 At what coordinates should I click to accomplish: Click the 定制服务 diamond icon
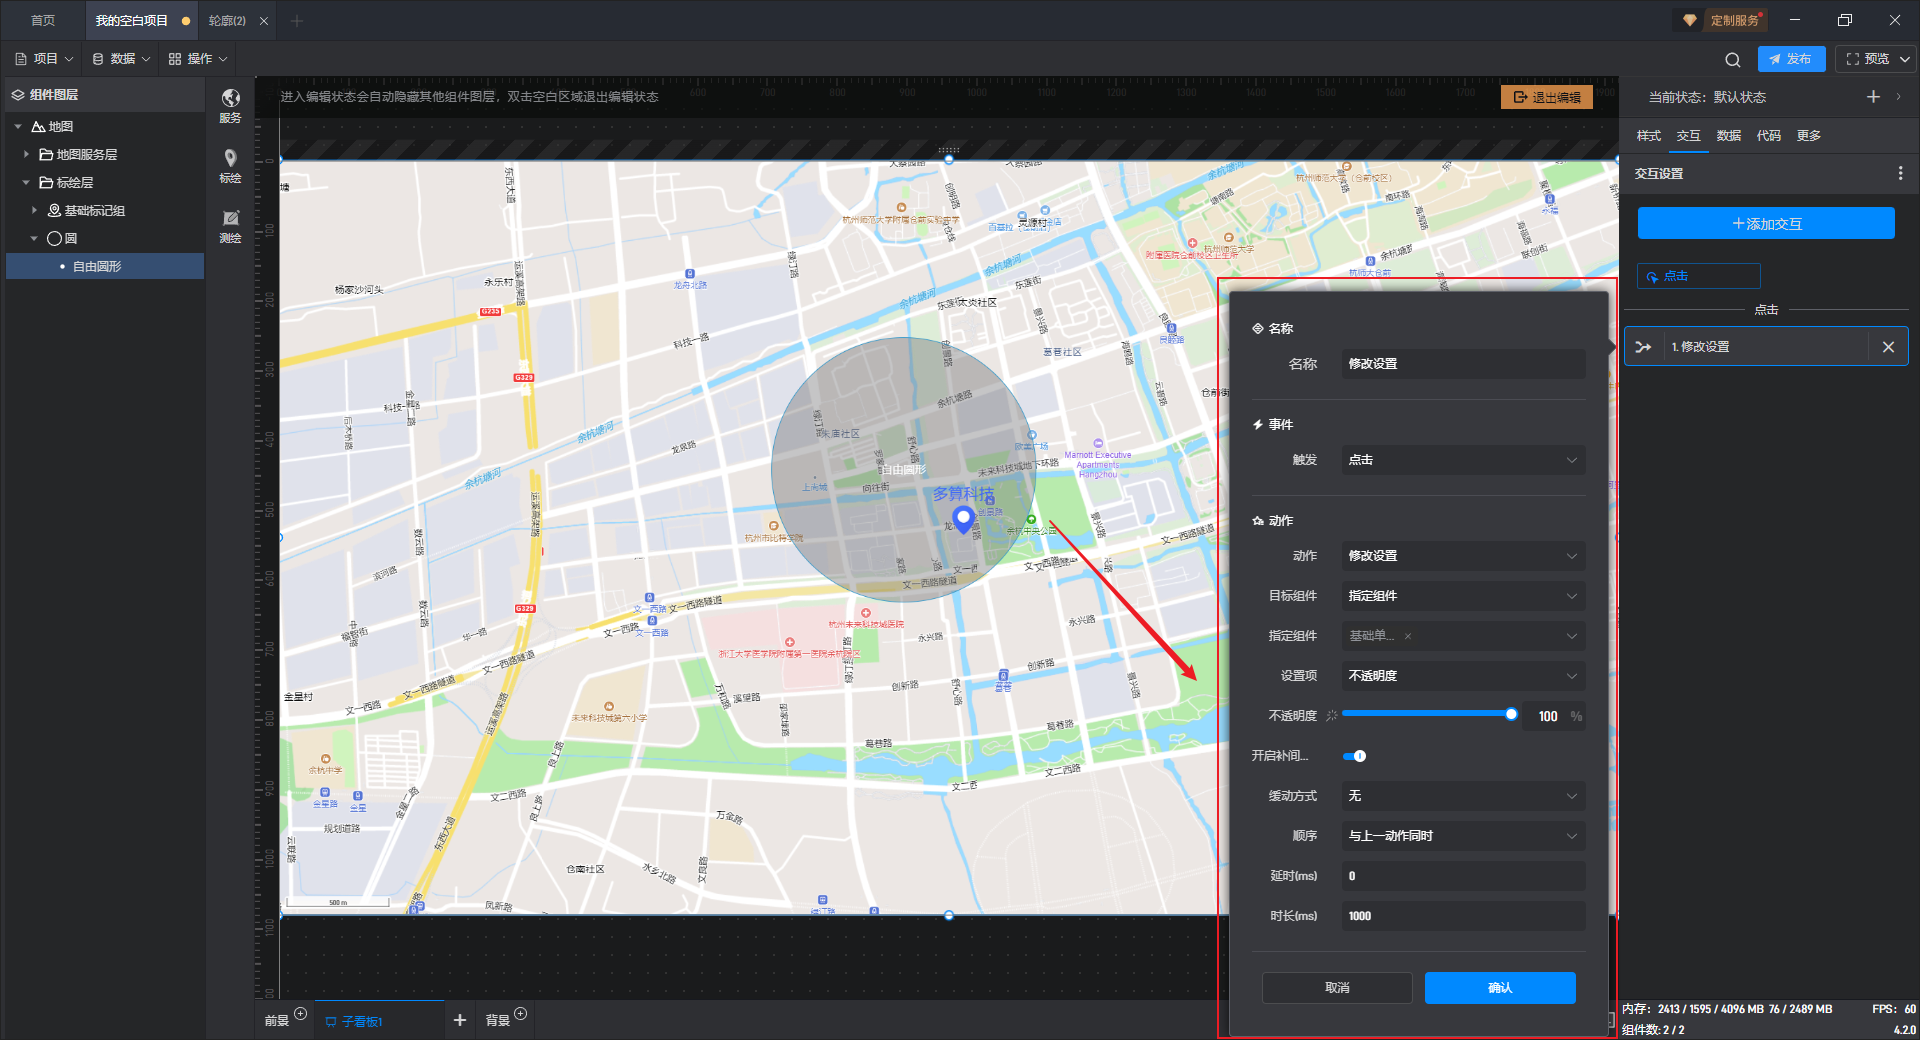click(x=1690, y=20)
